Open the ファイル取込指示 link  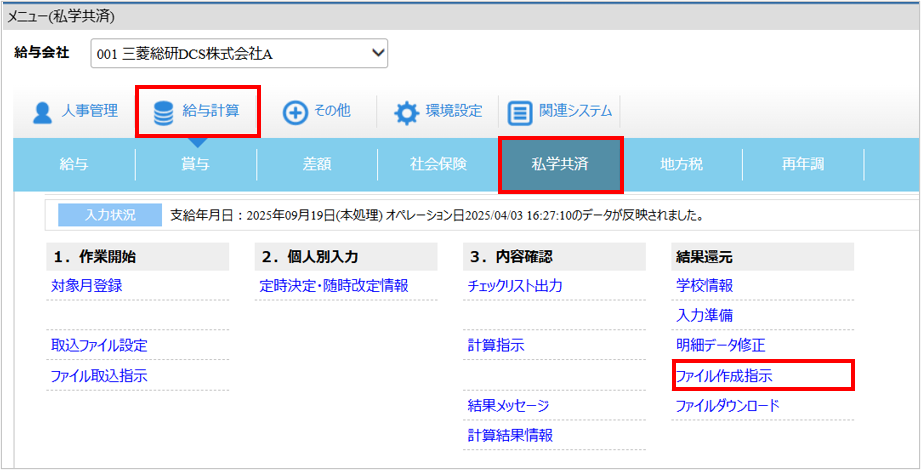[x=99, y=376]
